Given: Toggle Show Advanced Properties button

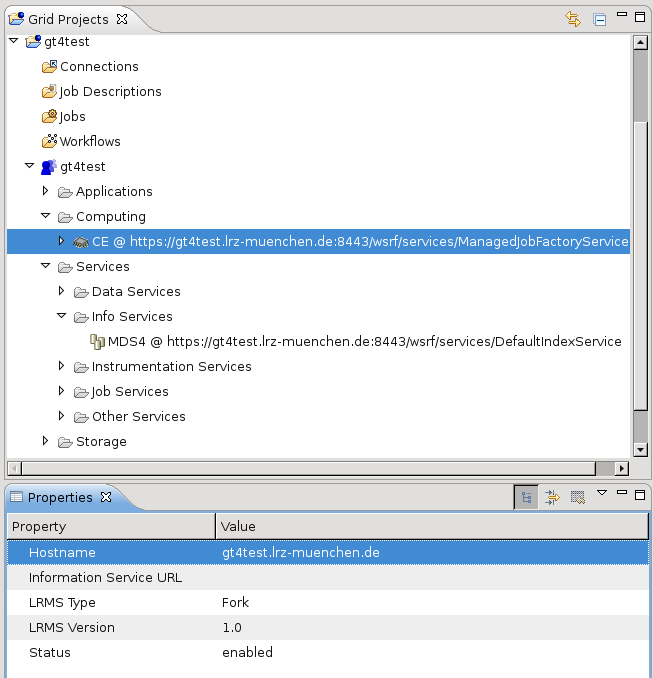Looking at the screenshot, I should [x=552, y=497].
